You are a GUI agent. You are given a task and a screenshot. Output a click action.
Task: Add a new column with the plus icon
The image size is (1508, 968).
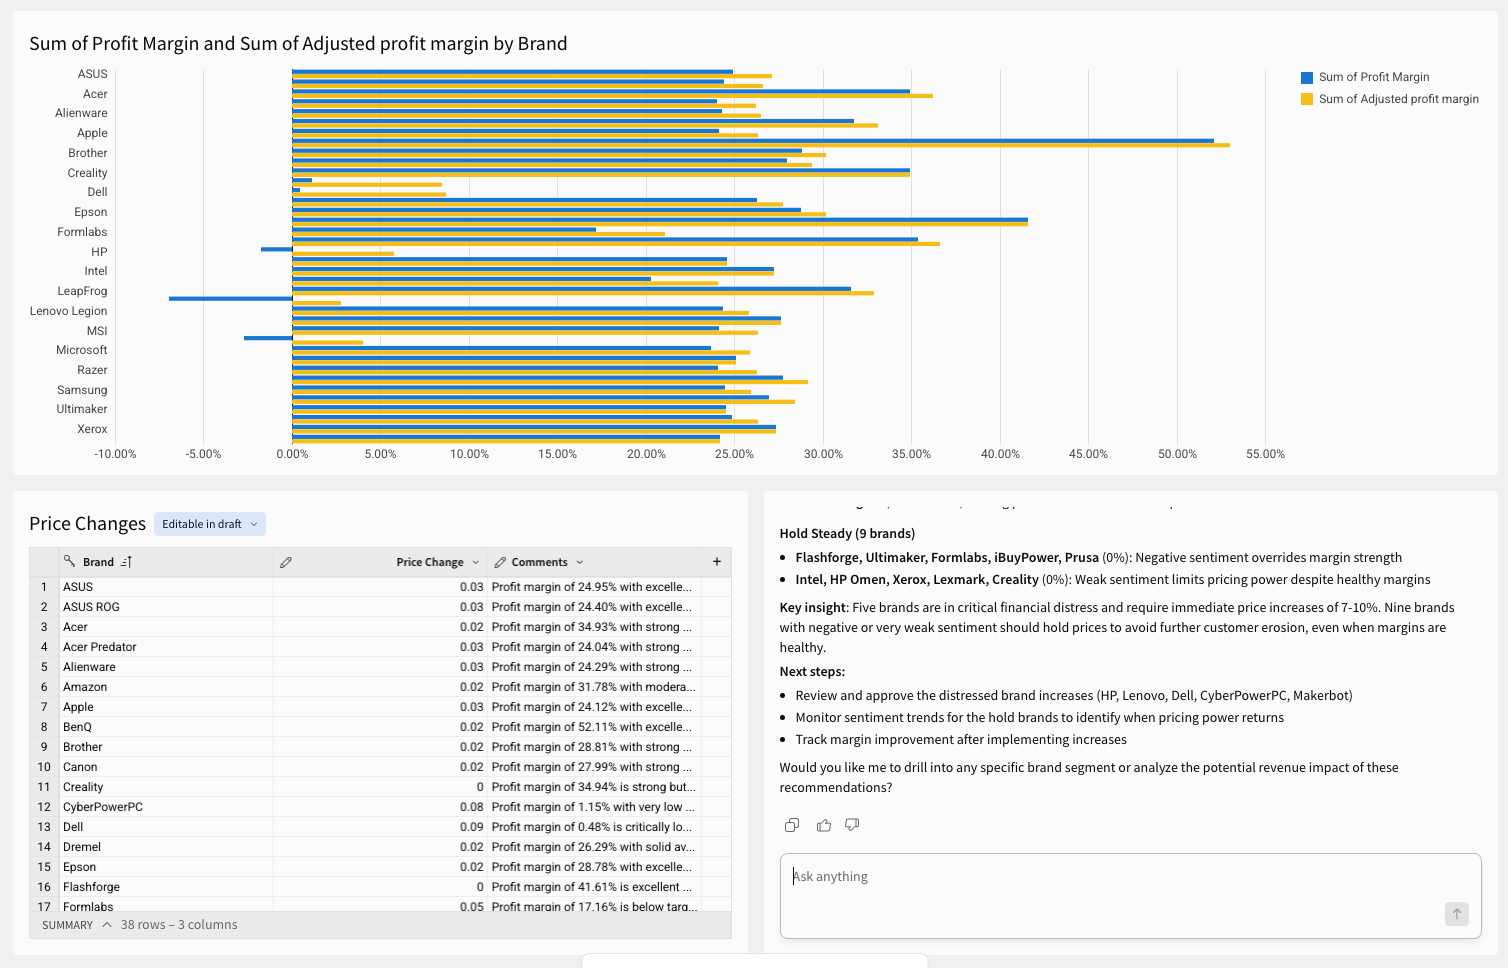point(716,562)
